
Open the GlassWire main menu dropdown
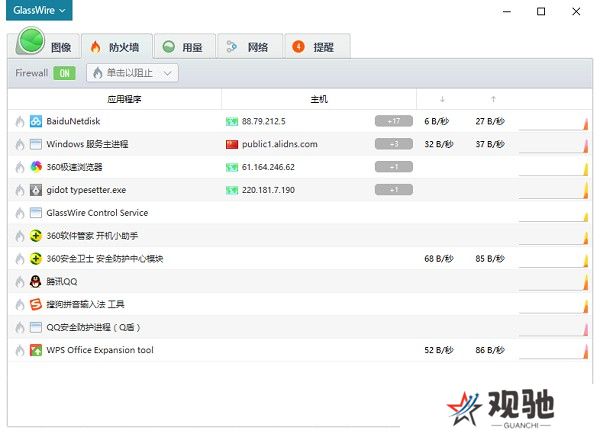[39, 10]
